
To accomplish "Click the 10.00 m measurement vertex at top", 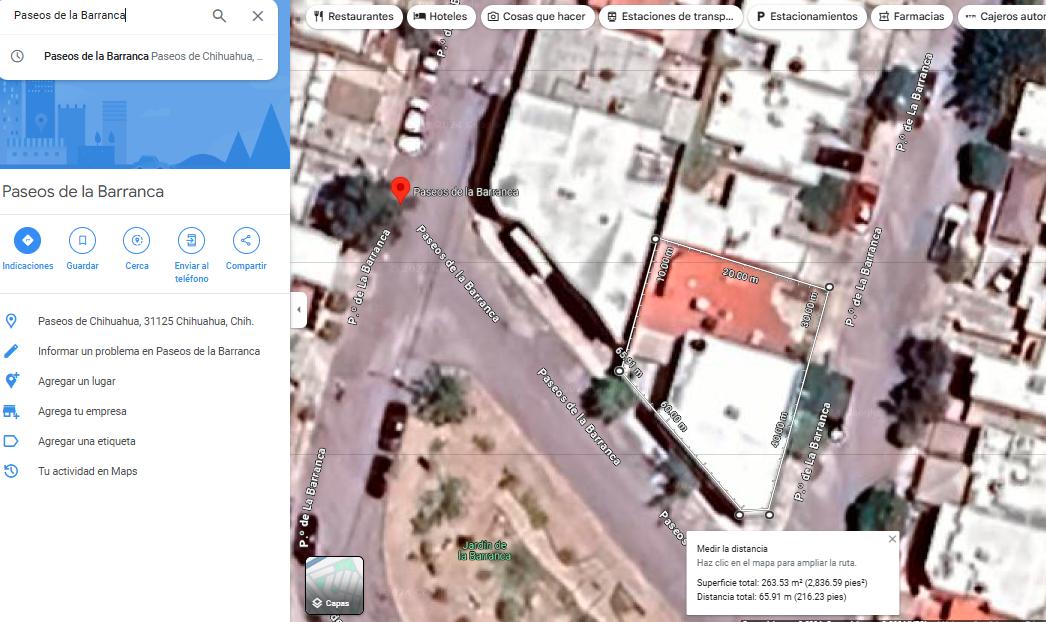I will tap(656, 239).
